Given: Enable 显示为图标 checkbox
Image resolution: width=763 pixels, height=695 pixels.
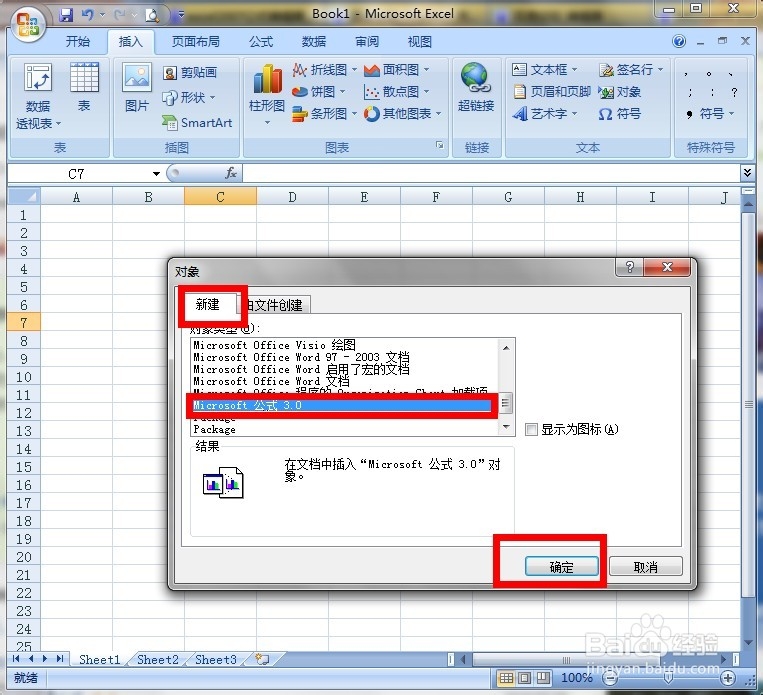Looking at the screenshot, I should tap(531, 429).
